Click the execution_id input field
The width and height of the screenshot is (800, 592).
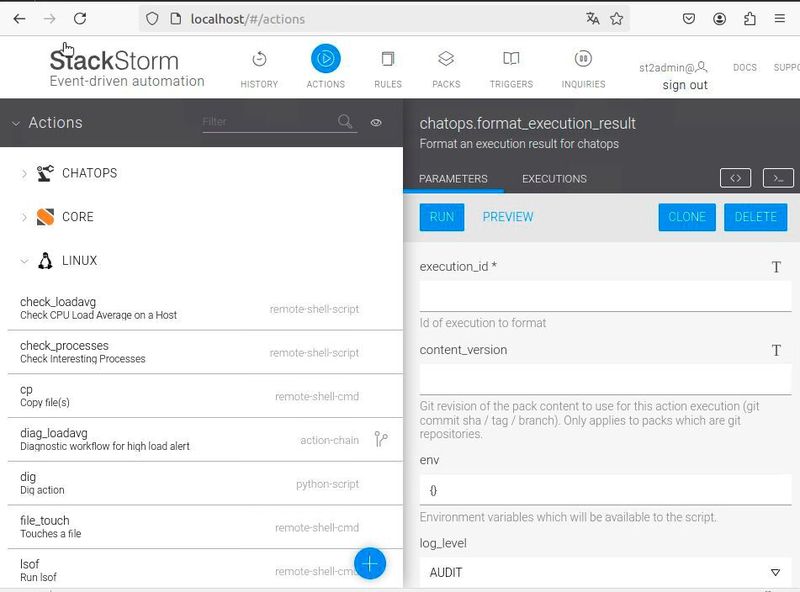tap(606, 295)
